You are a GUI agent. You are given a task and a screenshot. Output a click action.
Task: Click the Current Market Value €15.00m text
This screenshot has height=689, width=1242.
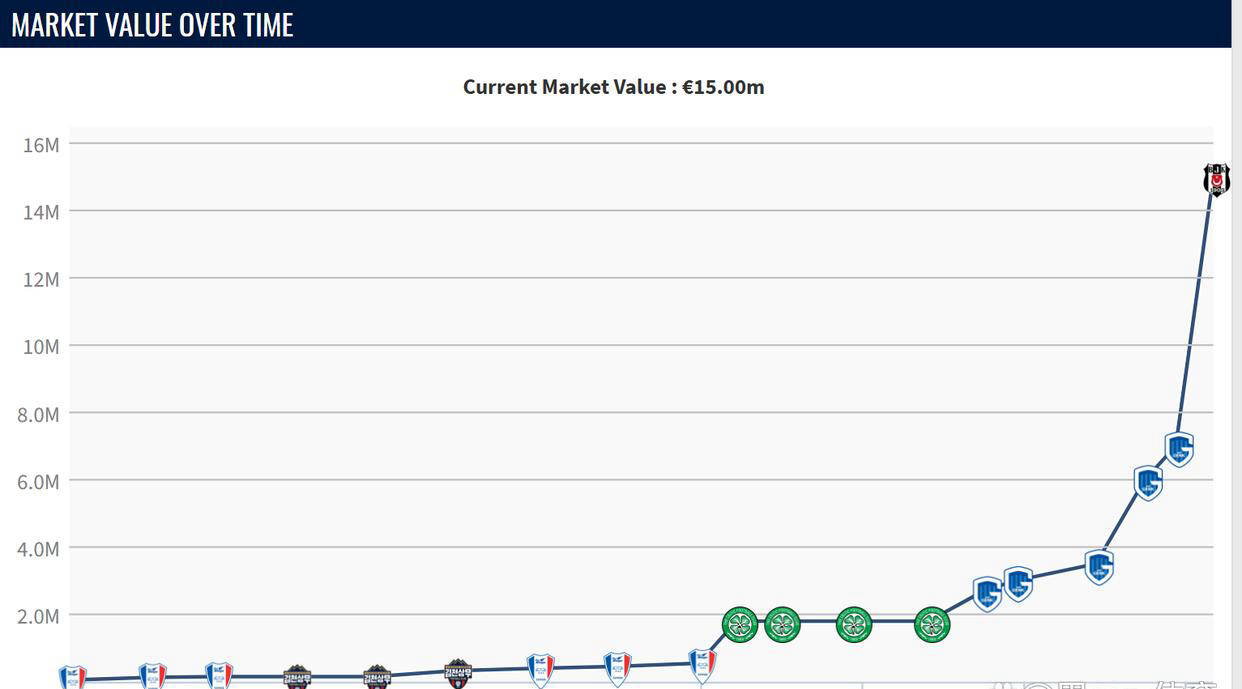613,87
